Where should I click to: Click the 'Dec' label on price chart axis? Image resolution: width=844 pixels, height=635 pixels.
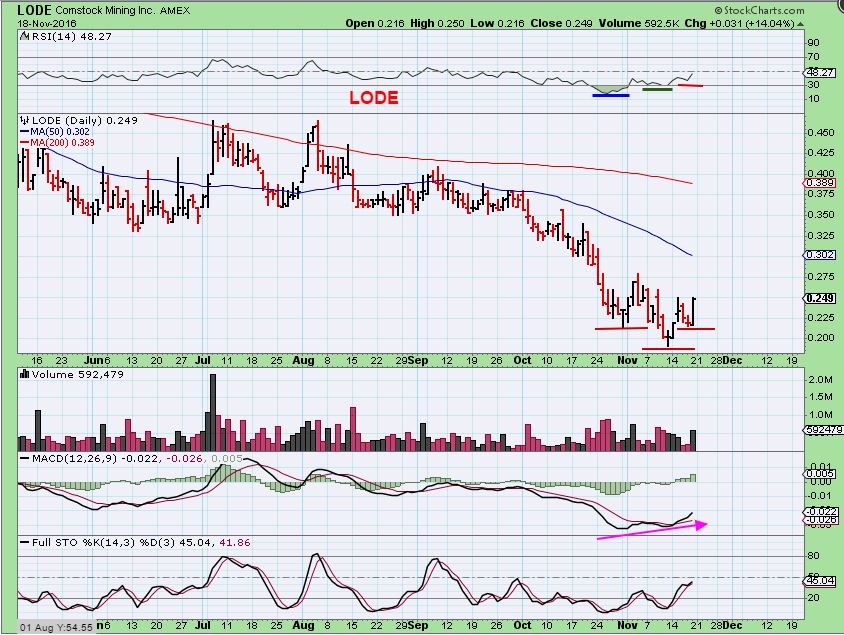pos(732,360)
